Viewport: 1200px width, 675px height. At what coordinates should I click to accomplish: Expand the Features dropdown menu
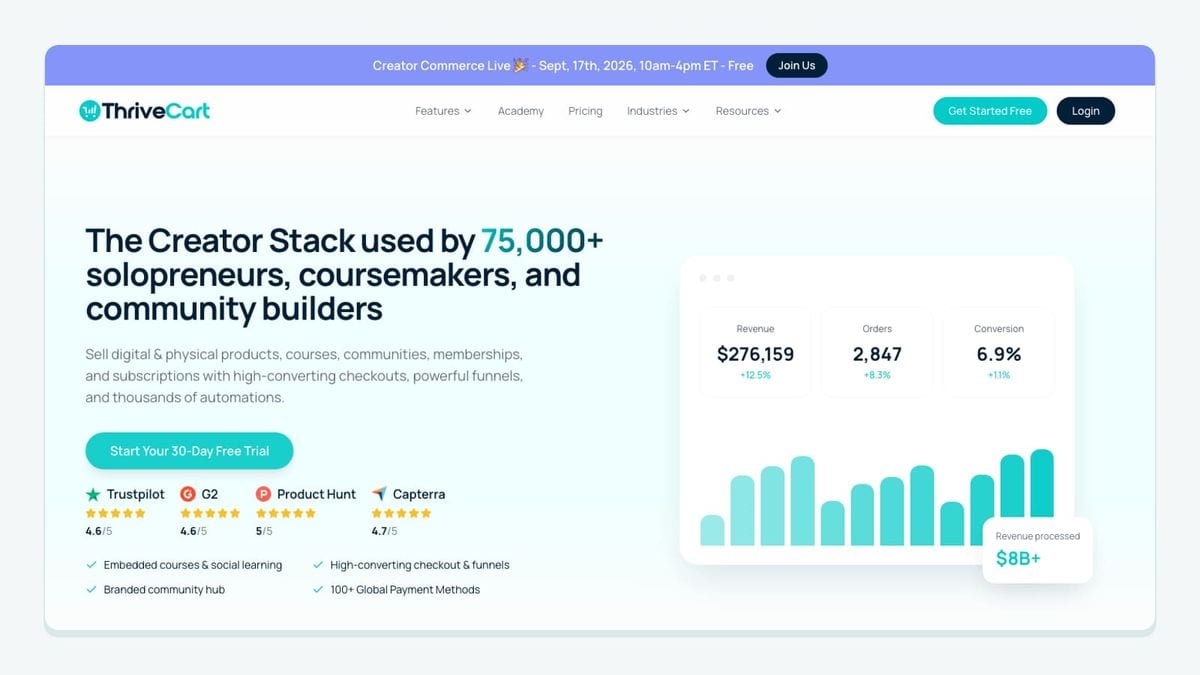click(x=443, y=111)
